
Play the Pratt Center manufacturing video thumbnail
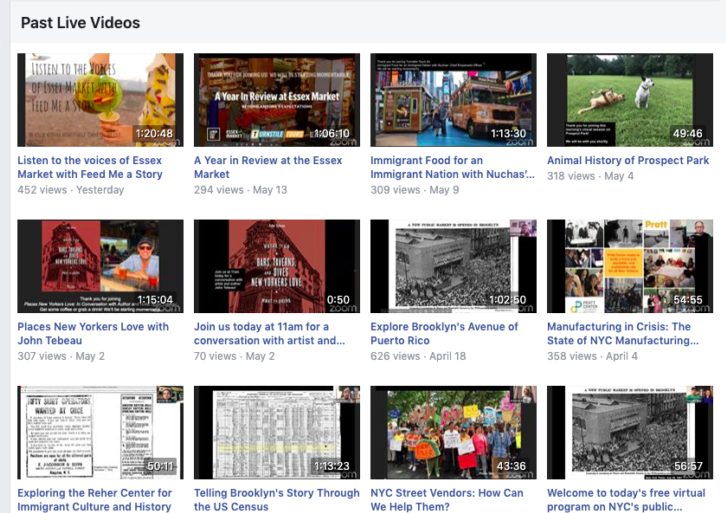629,266
